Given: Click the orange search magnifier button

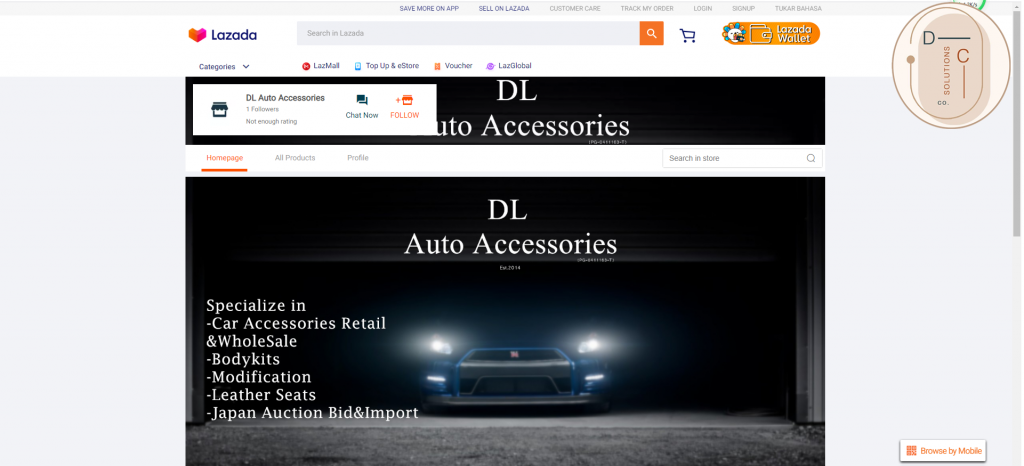Looking at the screenshot, I should (652, 33).
